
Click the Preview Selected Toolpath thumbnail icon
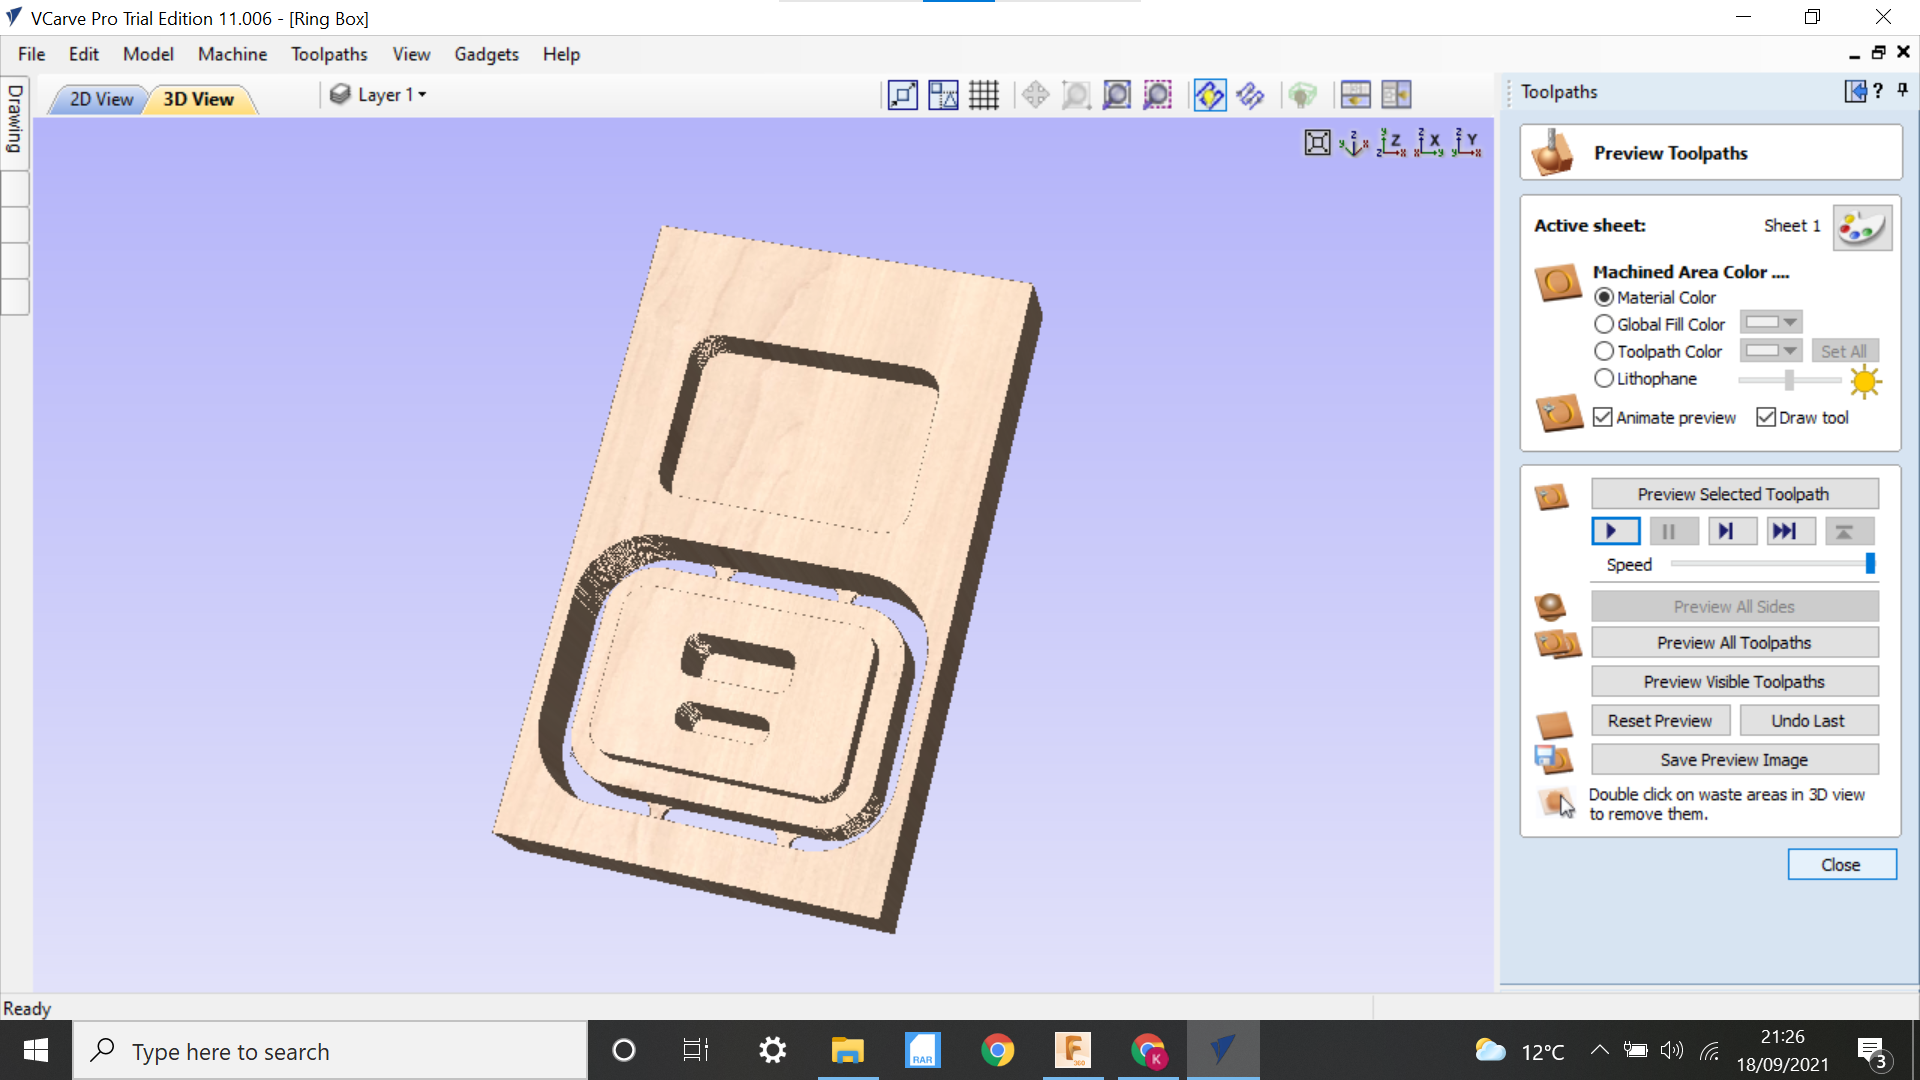1553,497
